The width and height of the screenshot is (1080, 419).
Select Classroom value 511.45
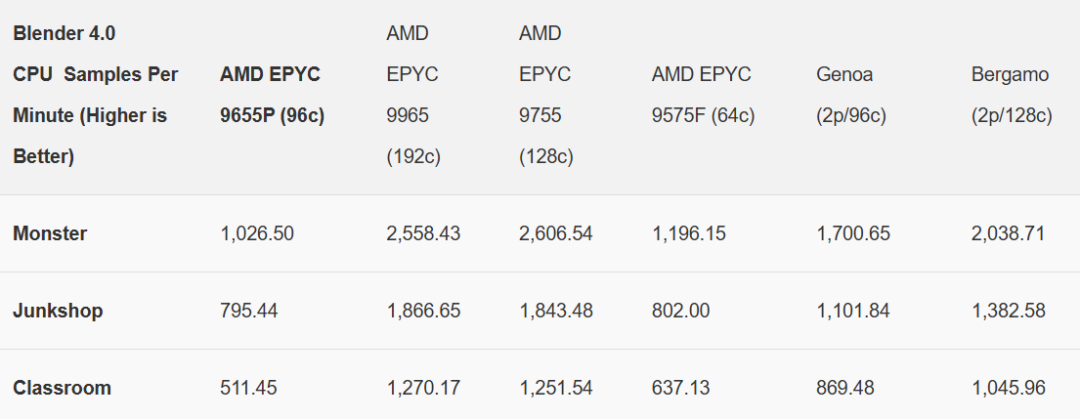point(249,388)
